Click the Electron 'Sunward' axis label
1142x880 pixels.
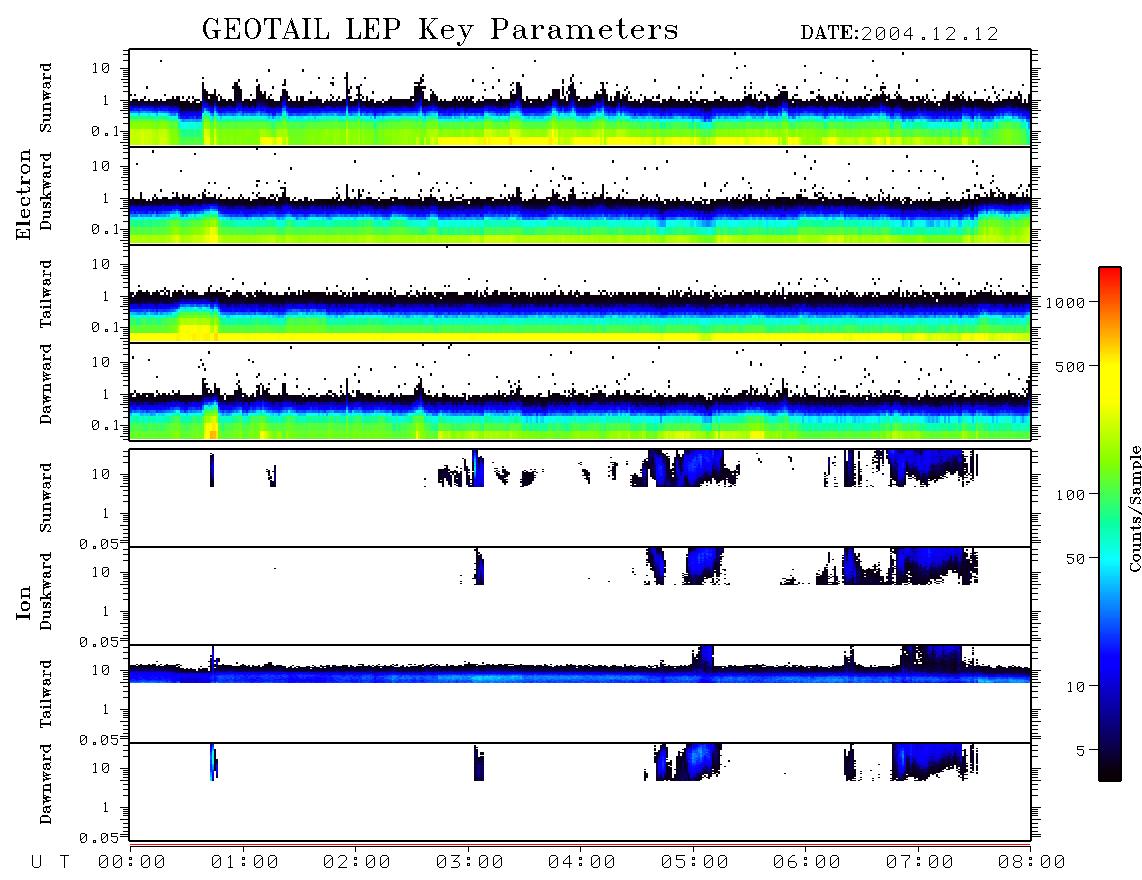tap(46, 98)
